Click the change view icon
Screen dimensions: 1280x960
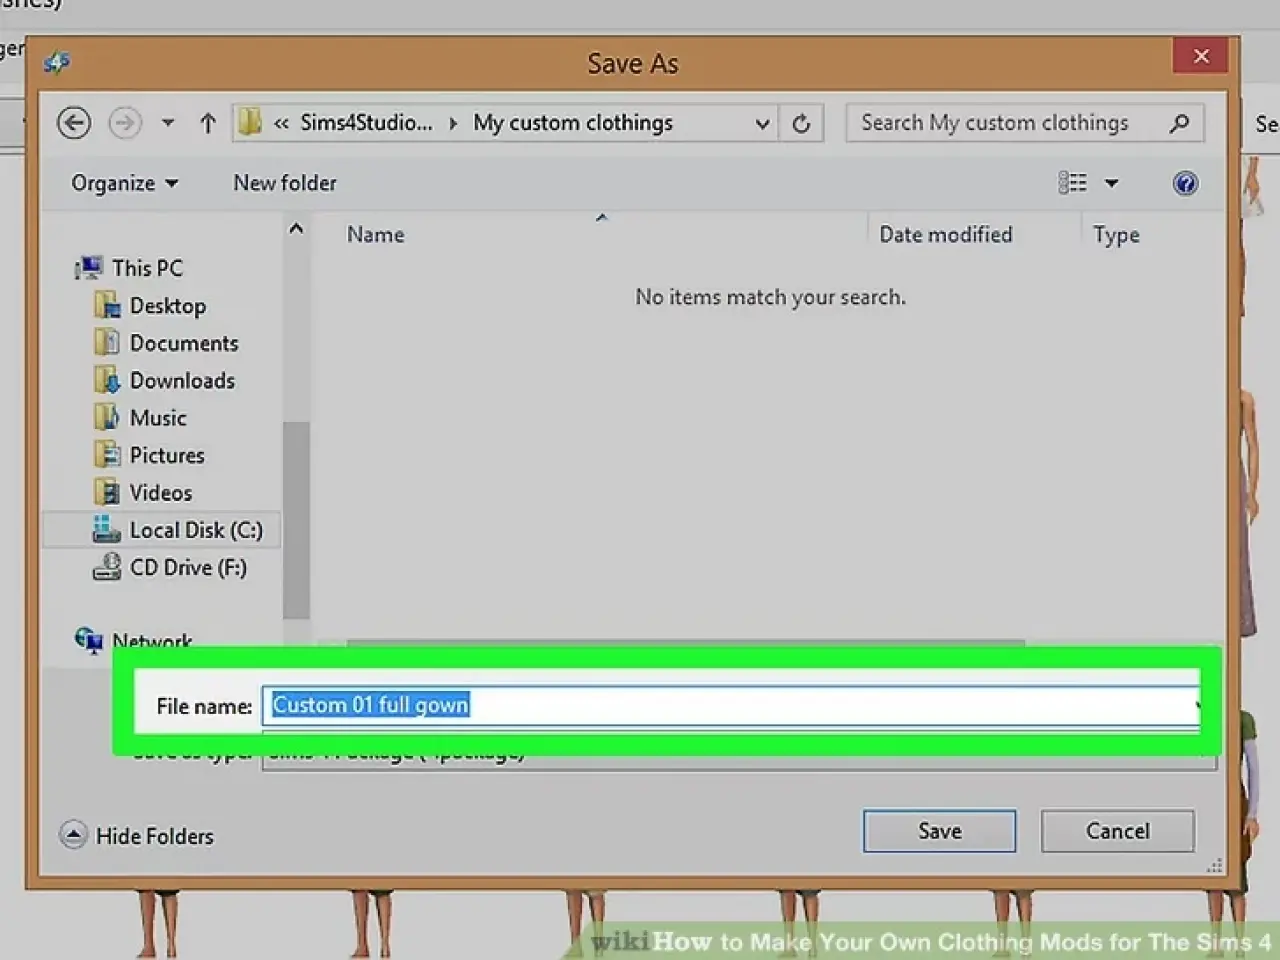point(1072,183)
